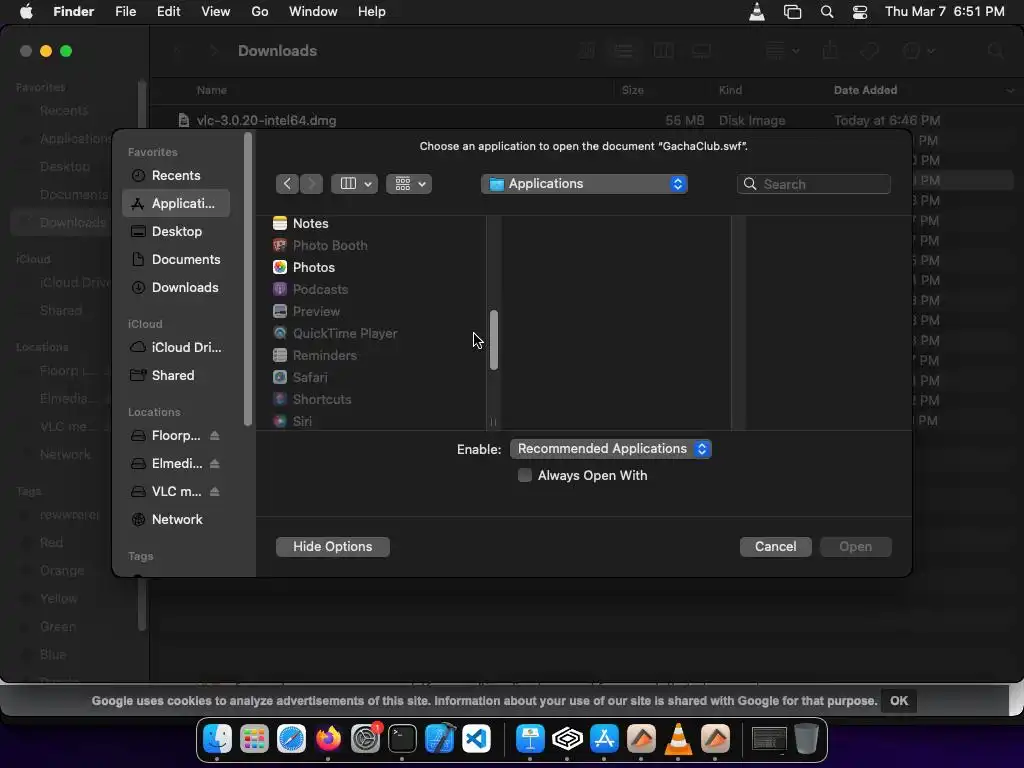
Task: Open Launchpad from the Dock
Action: tap(254, 739)
